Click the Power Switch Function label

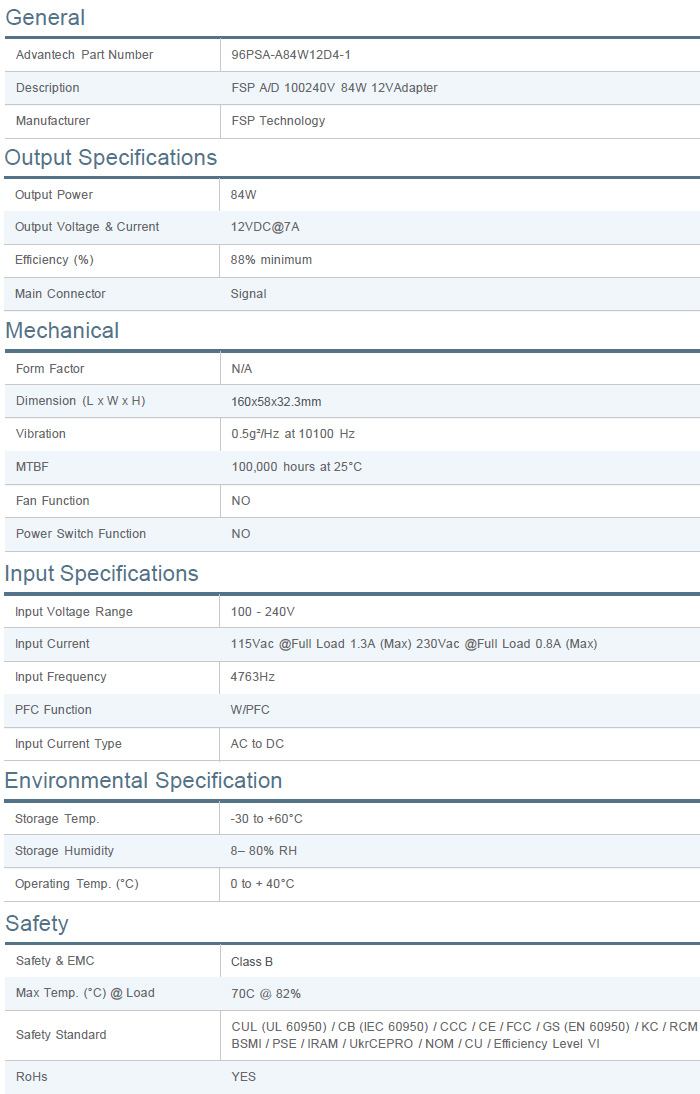tap(80, 534)
